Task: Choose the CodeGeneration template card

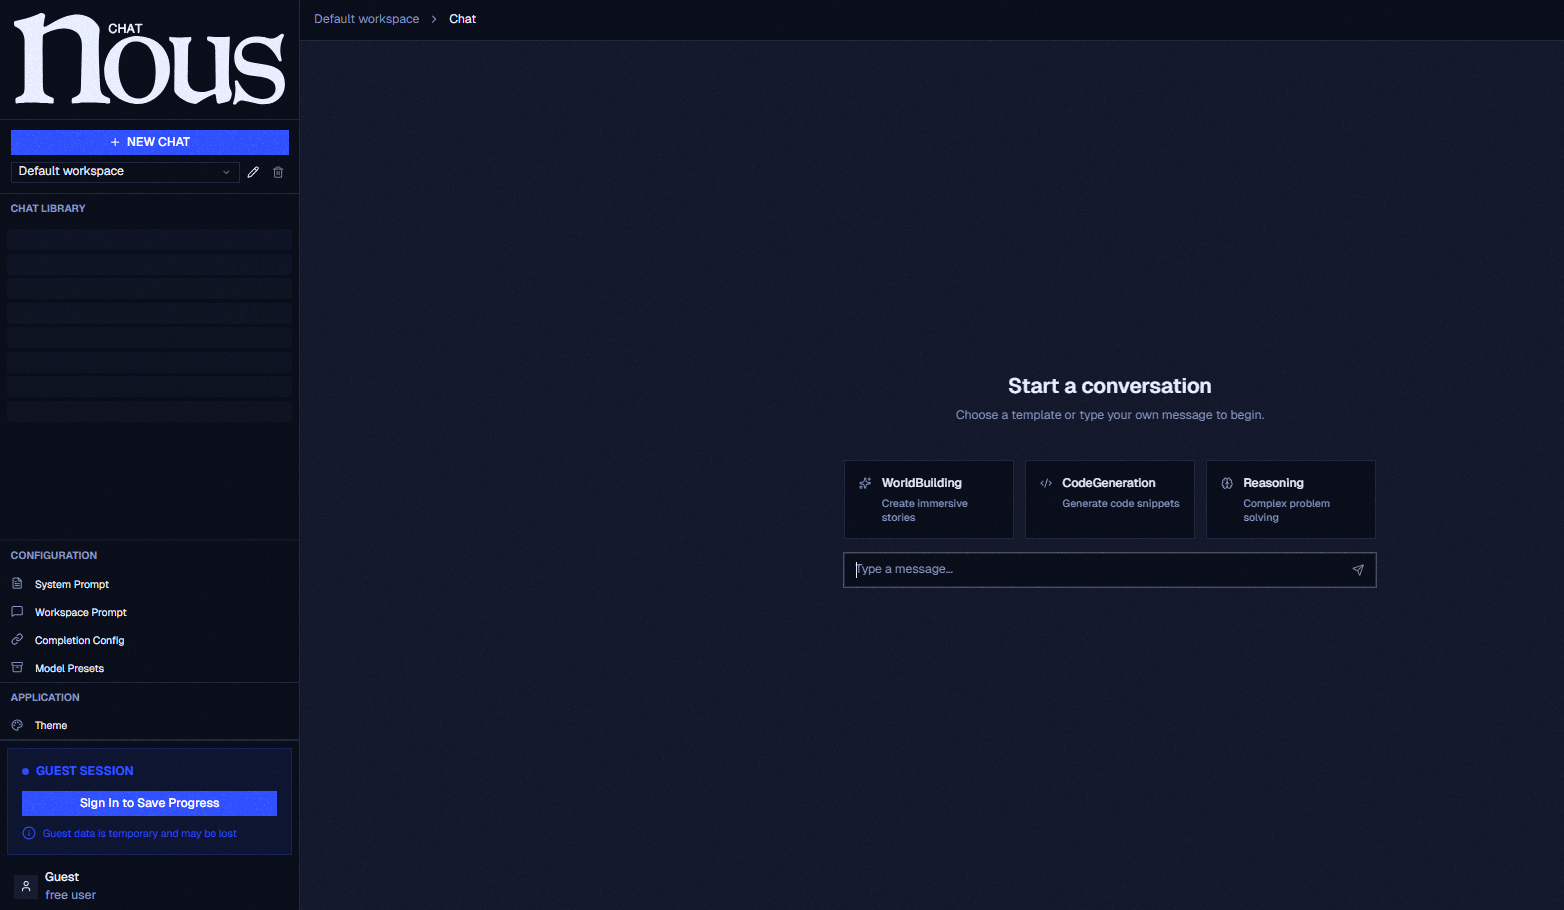Action: click(1109, 499)
